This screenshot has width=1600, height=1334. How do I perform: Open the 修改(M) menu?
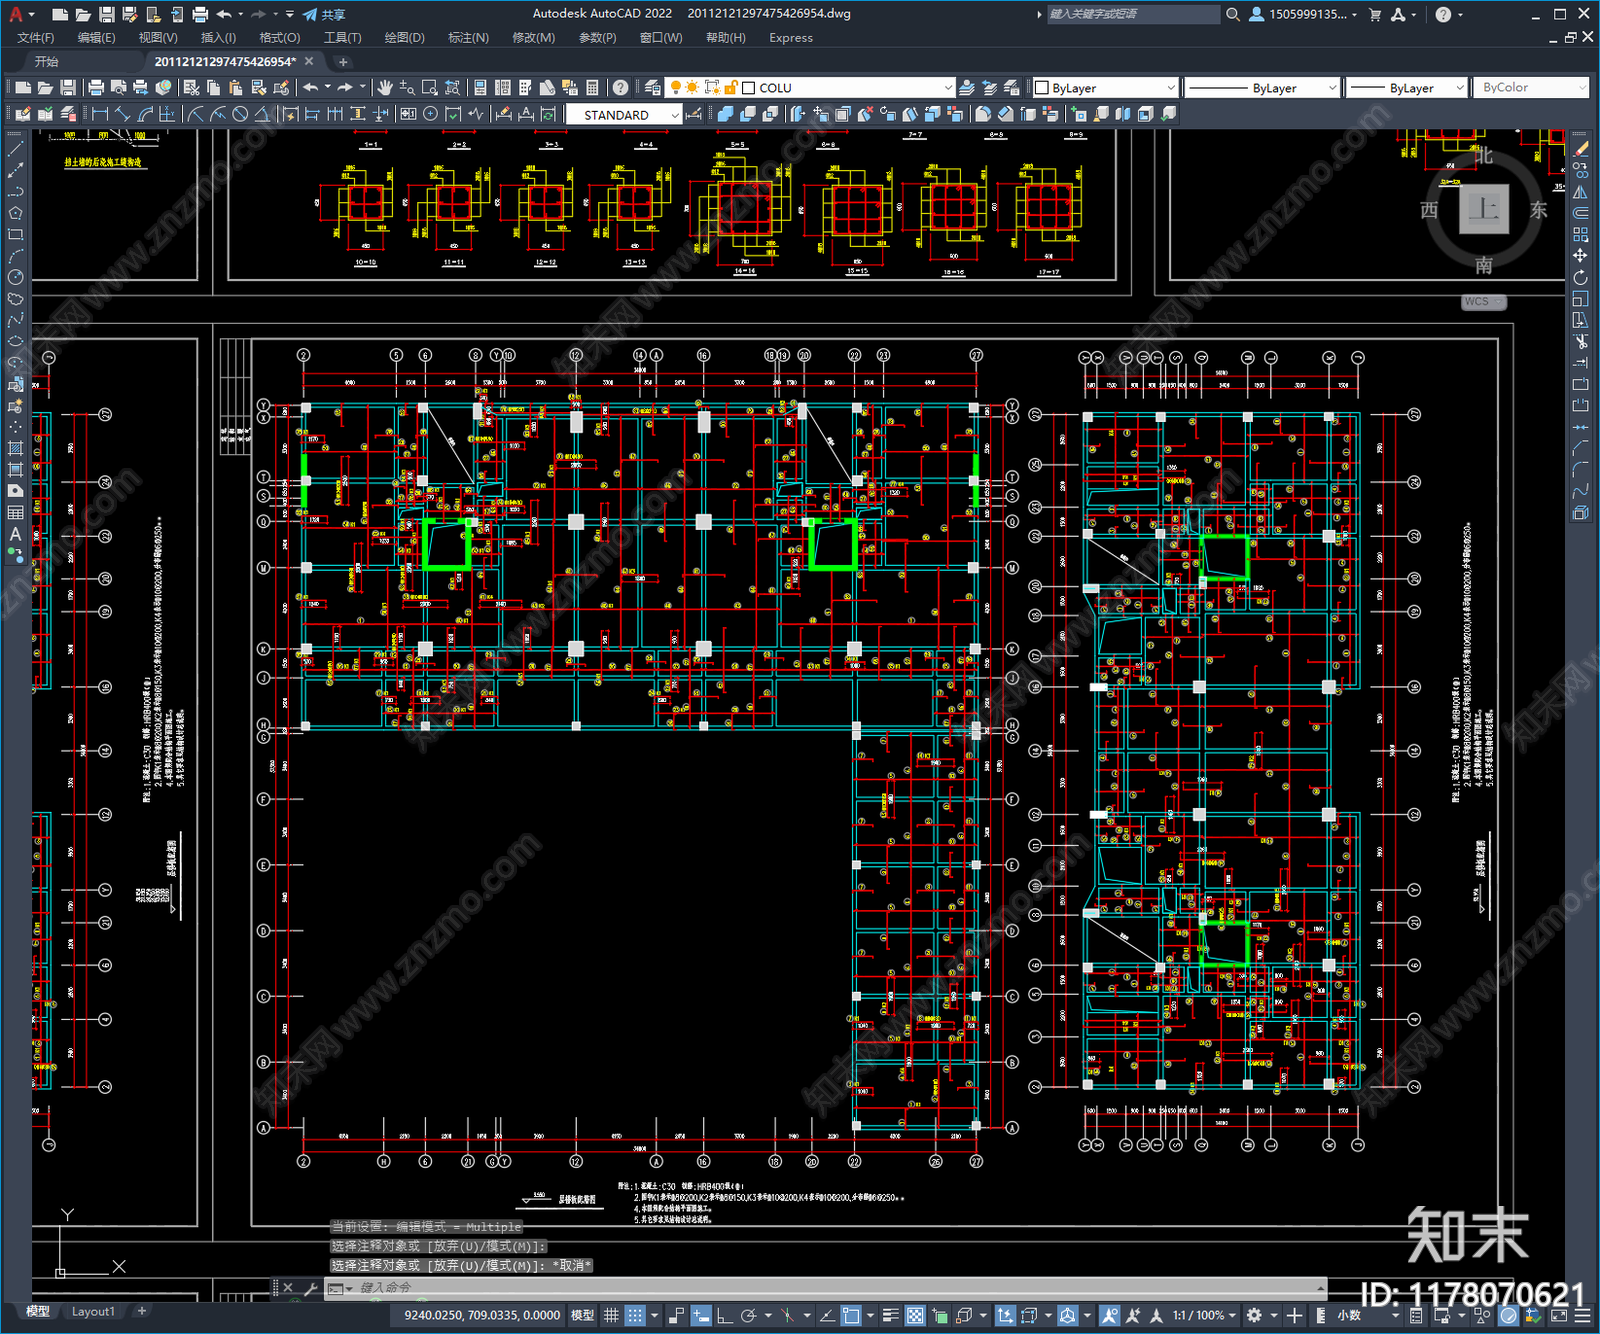tap(533, 38)
